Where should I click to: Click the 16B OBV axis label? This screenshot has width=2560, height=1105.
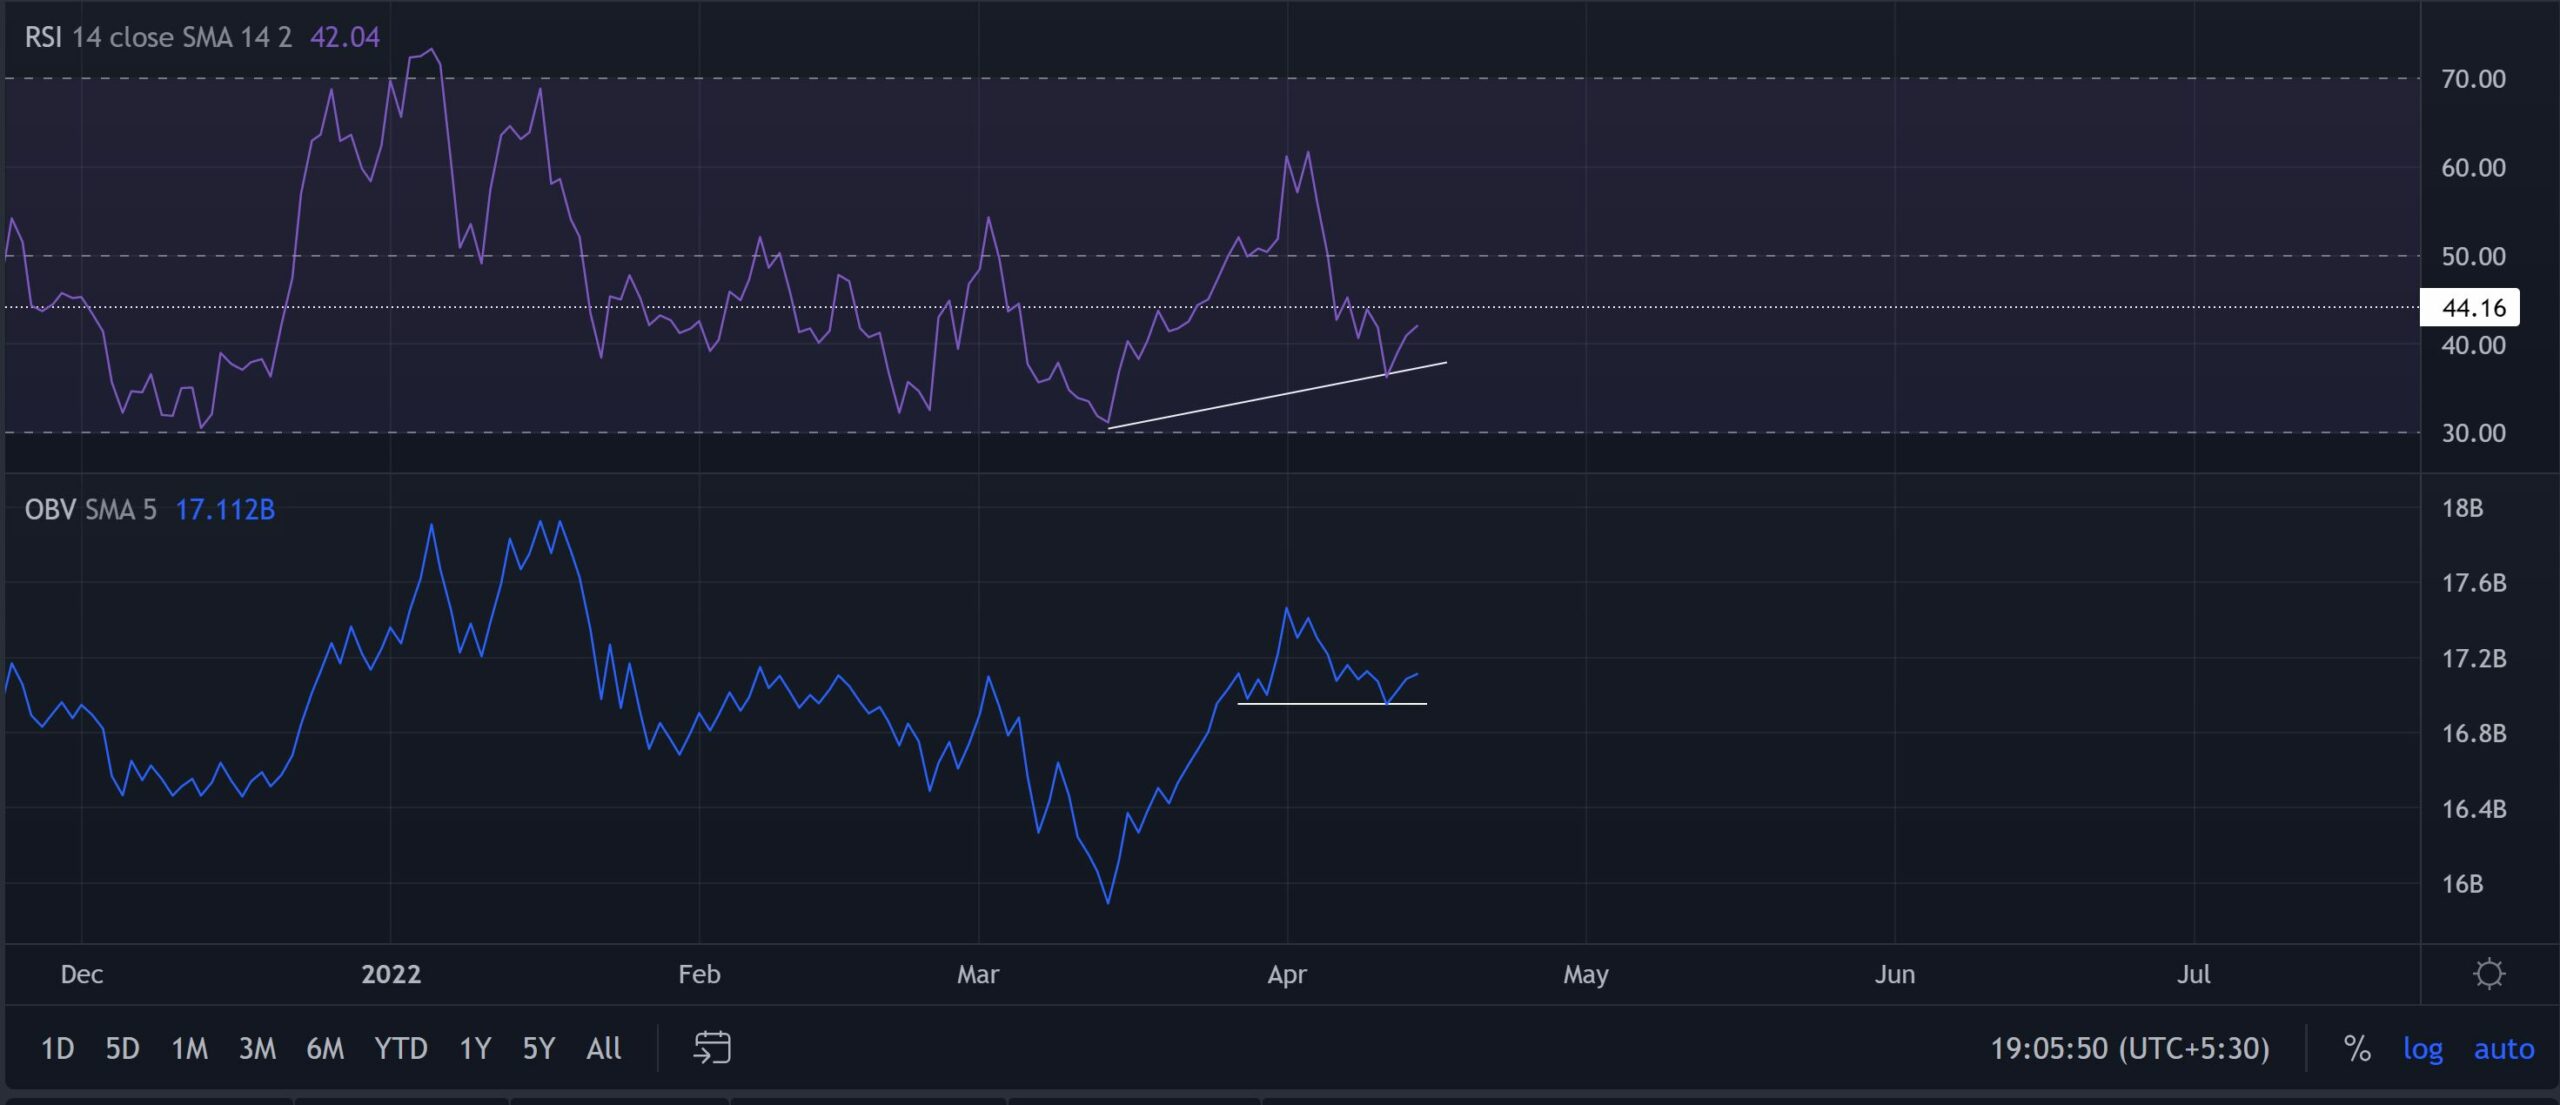(x=2462, y=884)
